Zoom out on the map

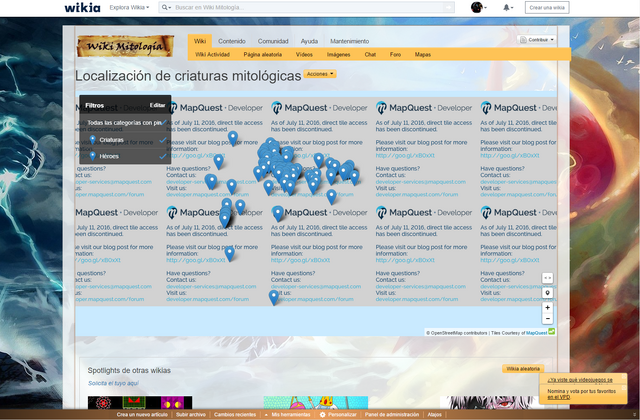(x=547, y=319)
